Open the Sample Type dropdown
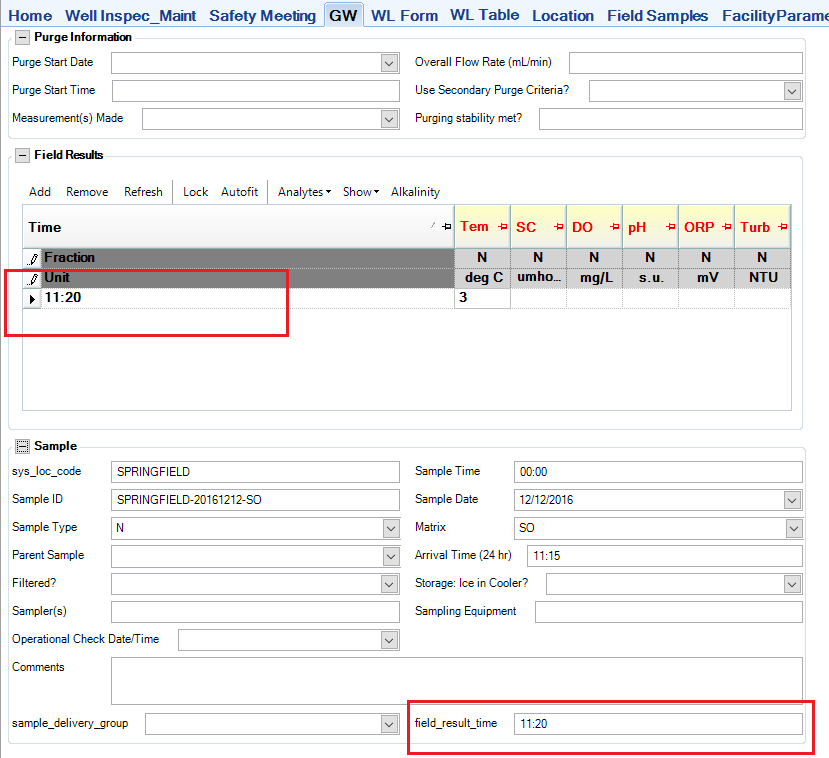829x758 pixels. point(389,528)
